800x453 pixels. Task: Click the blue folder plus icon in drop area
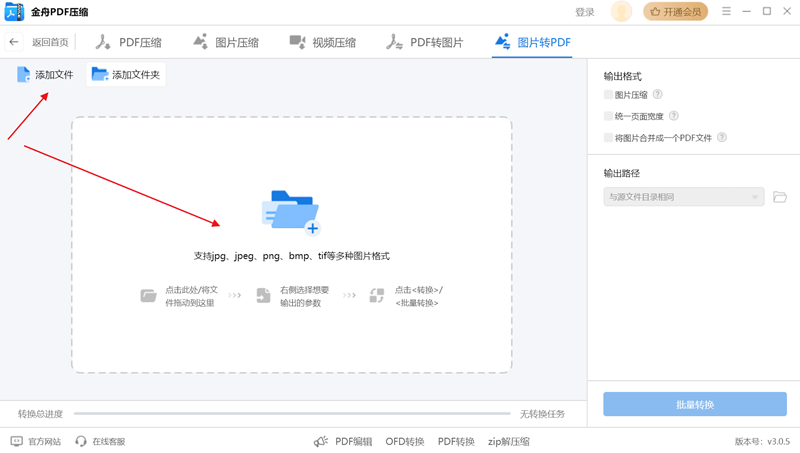click(291, 212)
